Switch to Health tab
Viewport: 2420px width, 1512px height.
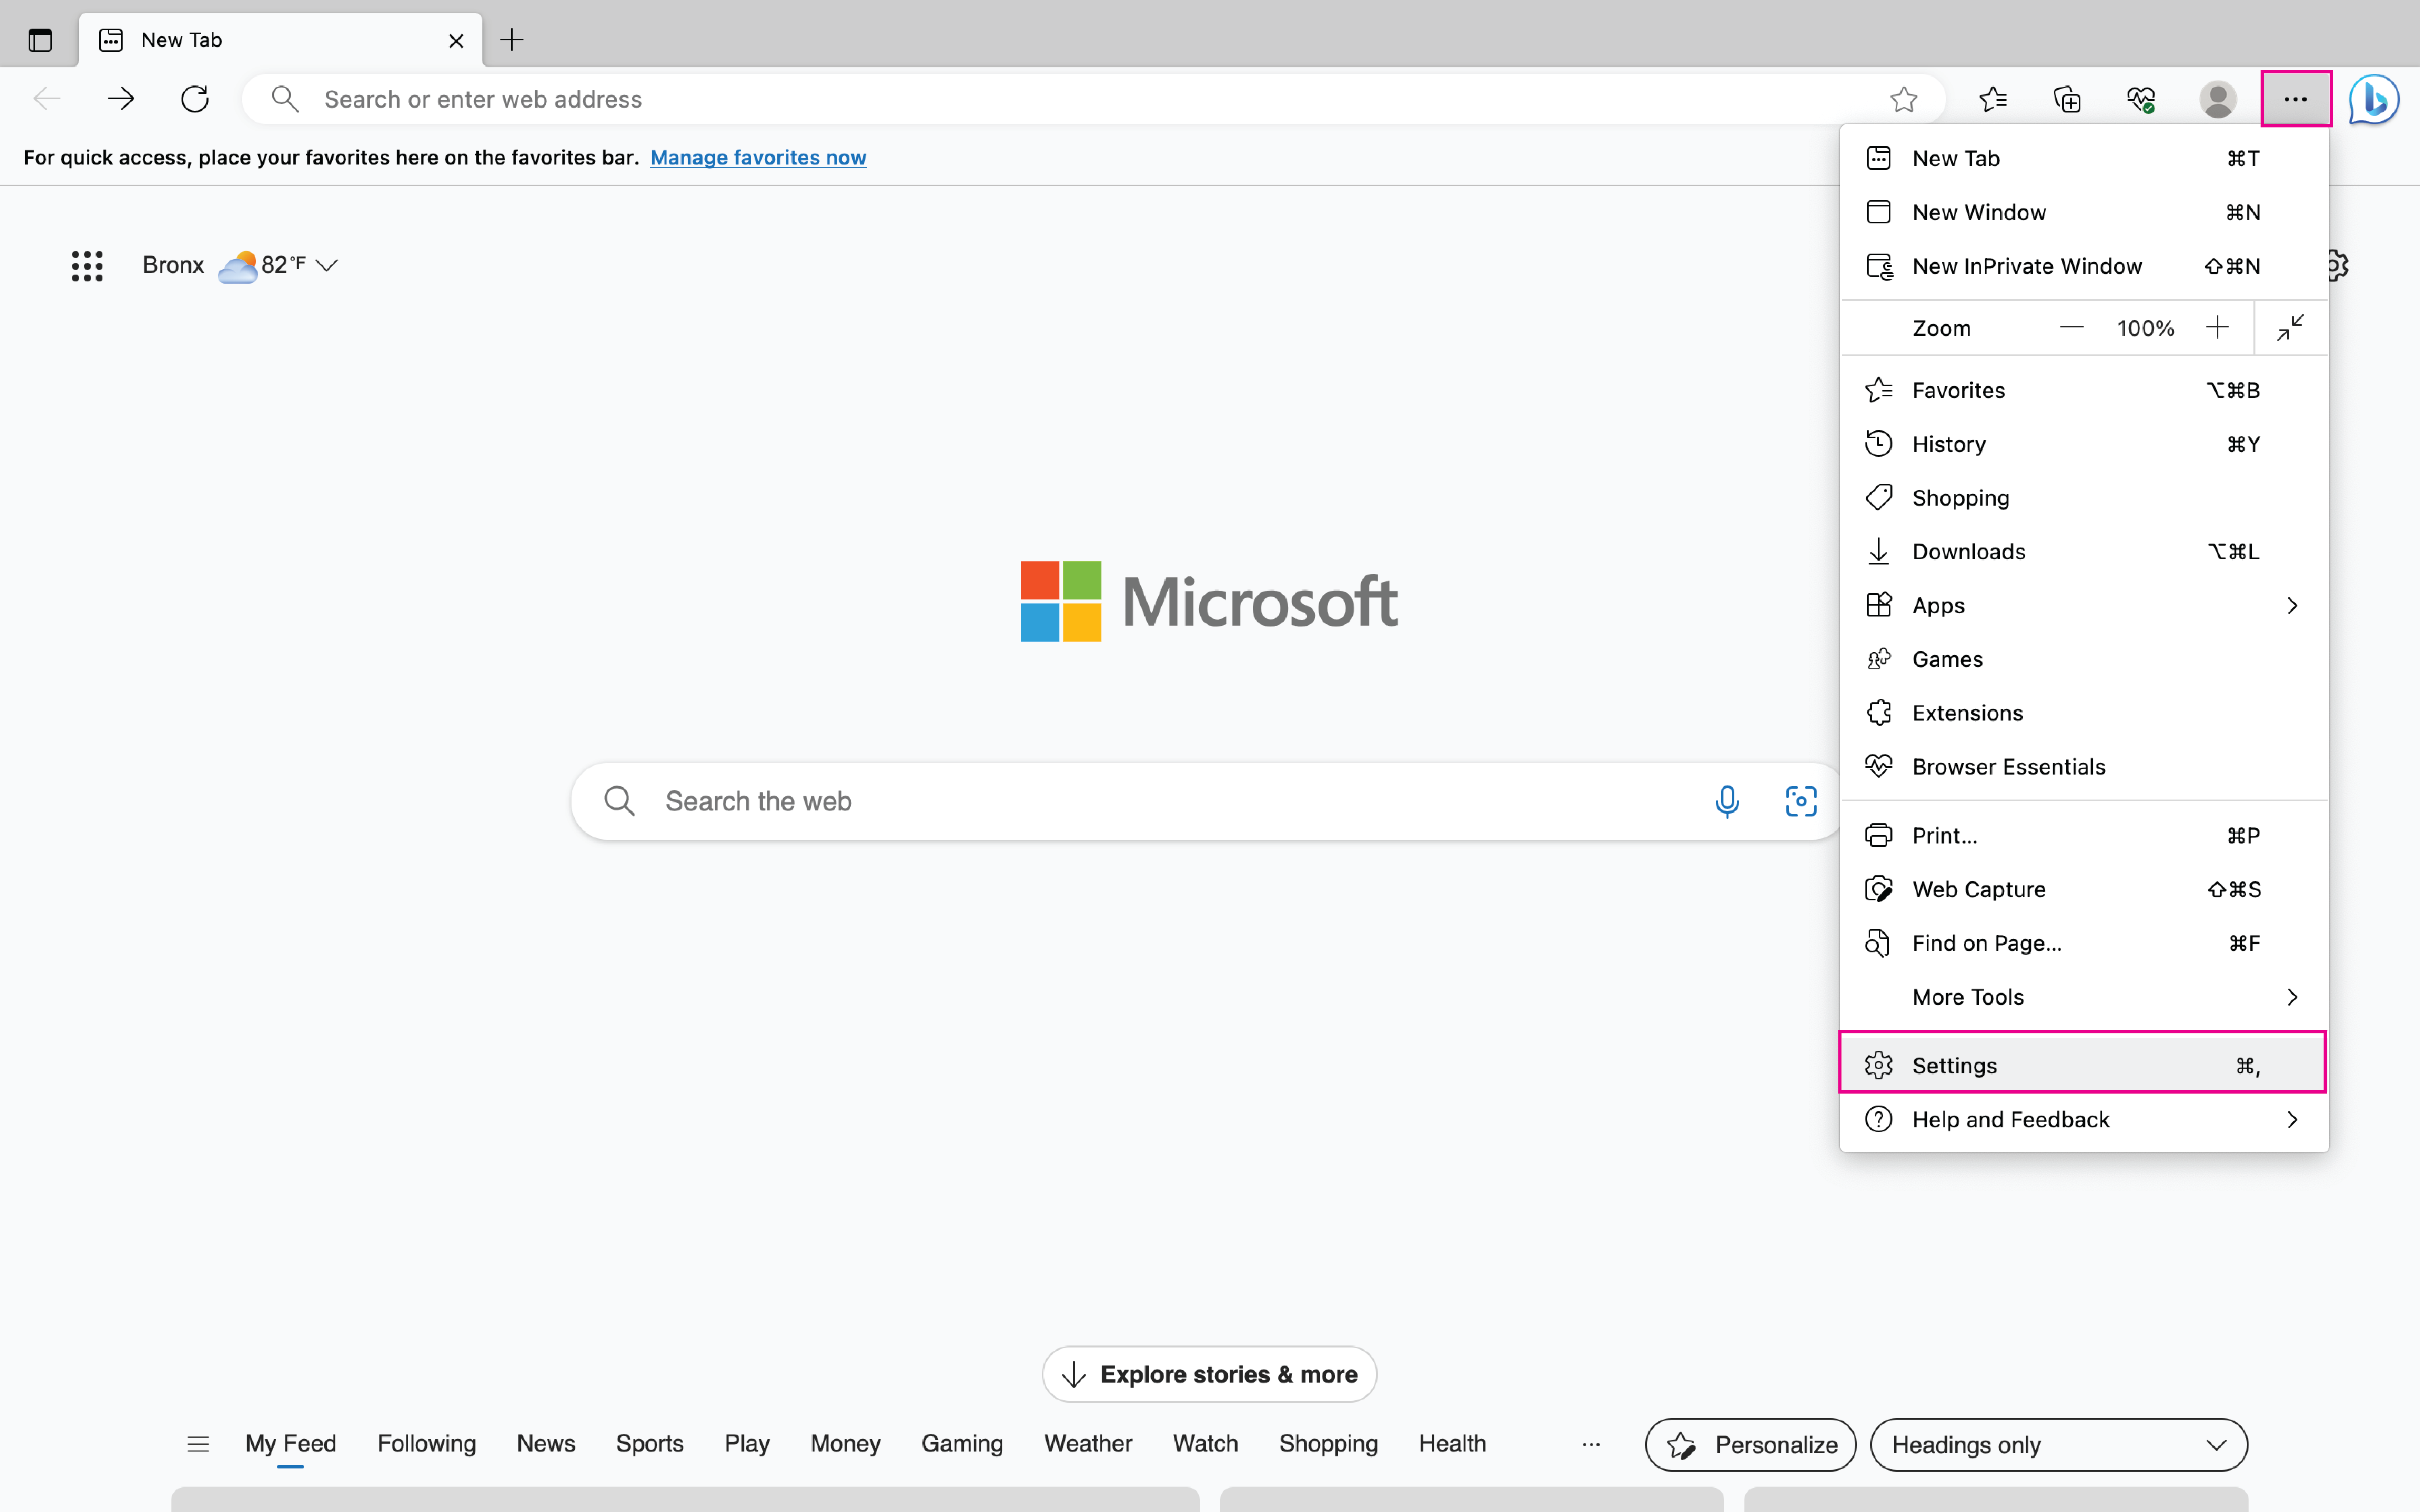coord(1452,1443)
